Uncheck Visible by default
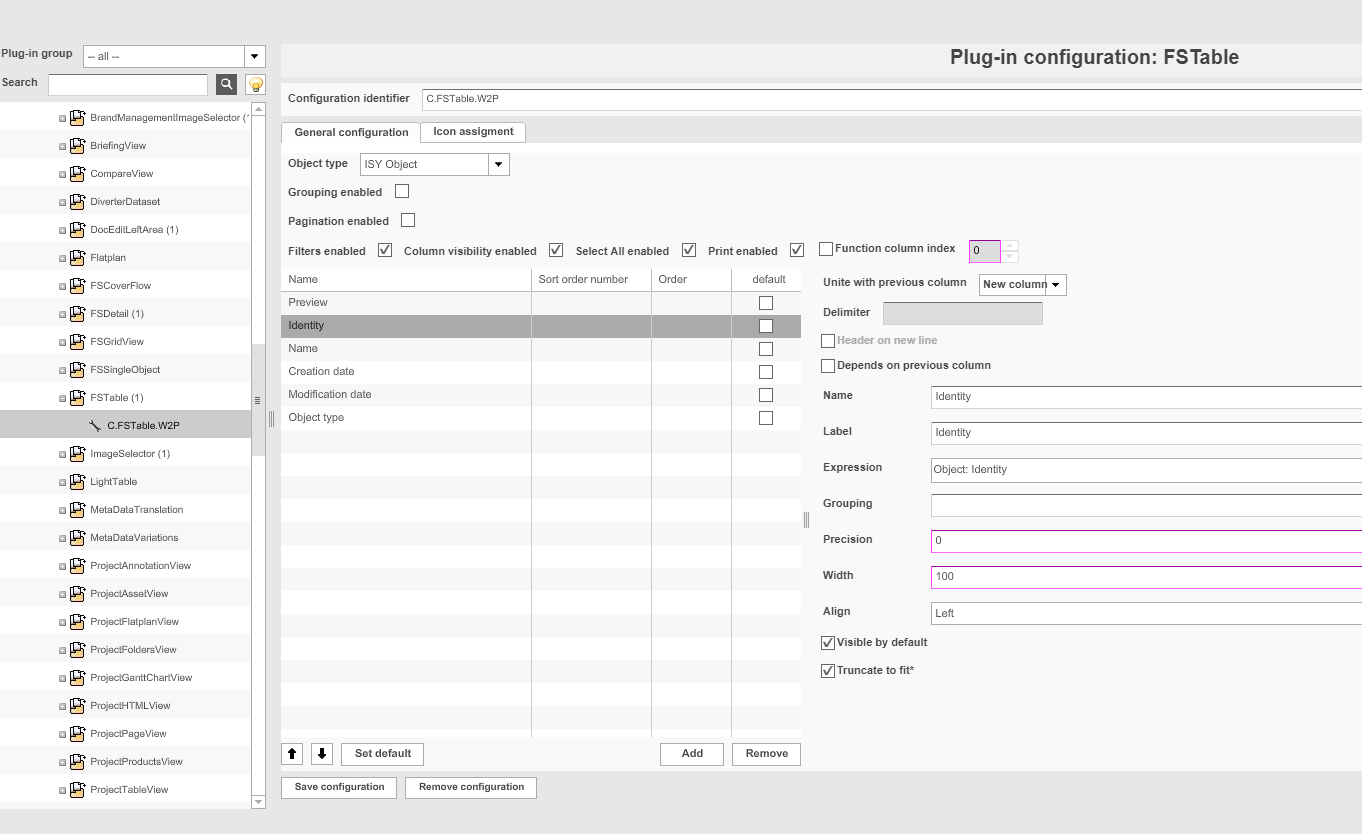1362x834 pixels. click(x=828, y=643)
